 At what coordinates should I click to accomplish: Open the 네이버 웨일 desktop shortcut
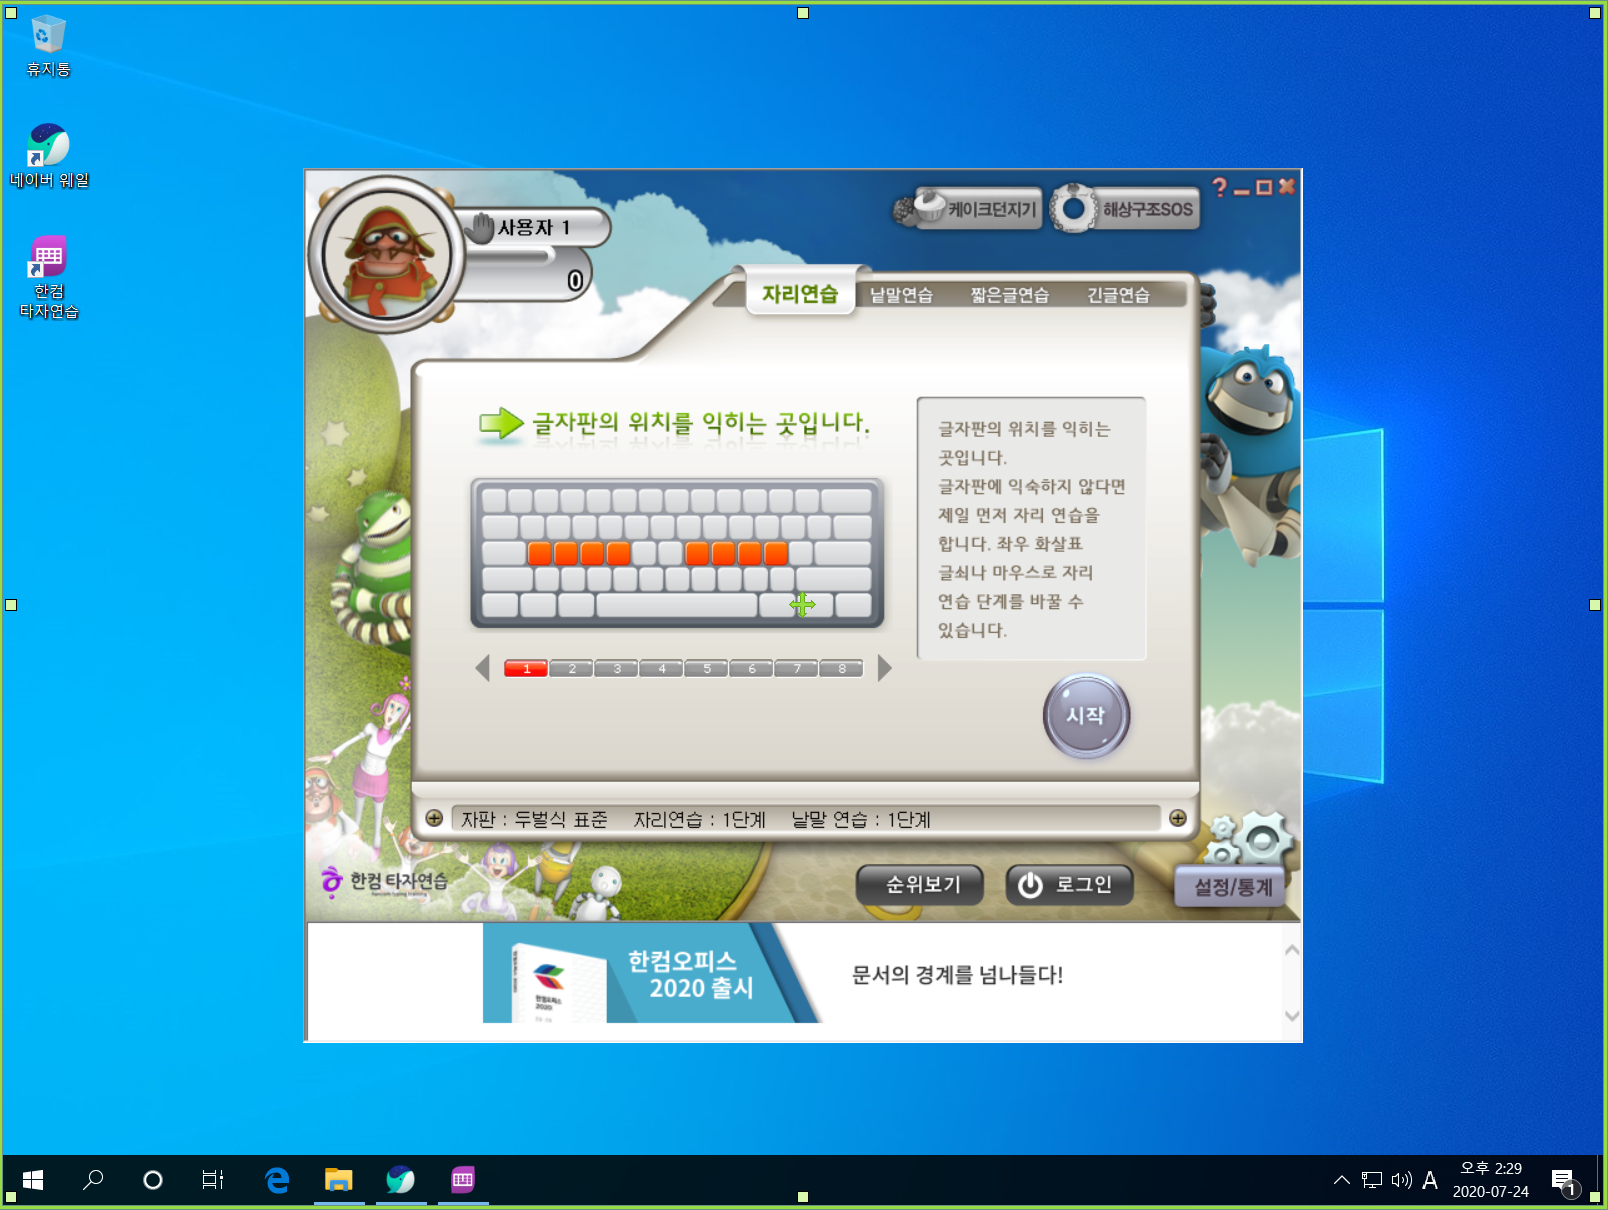49,156
